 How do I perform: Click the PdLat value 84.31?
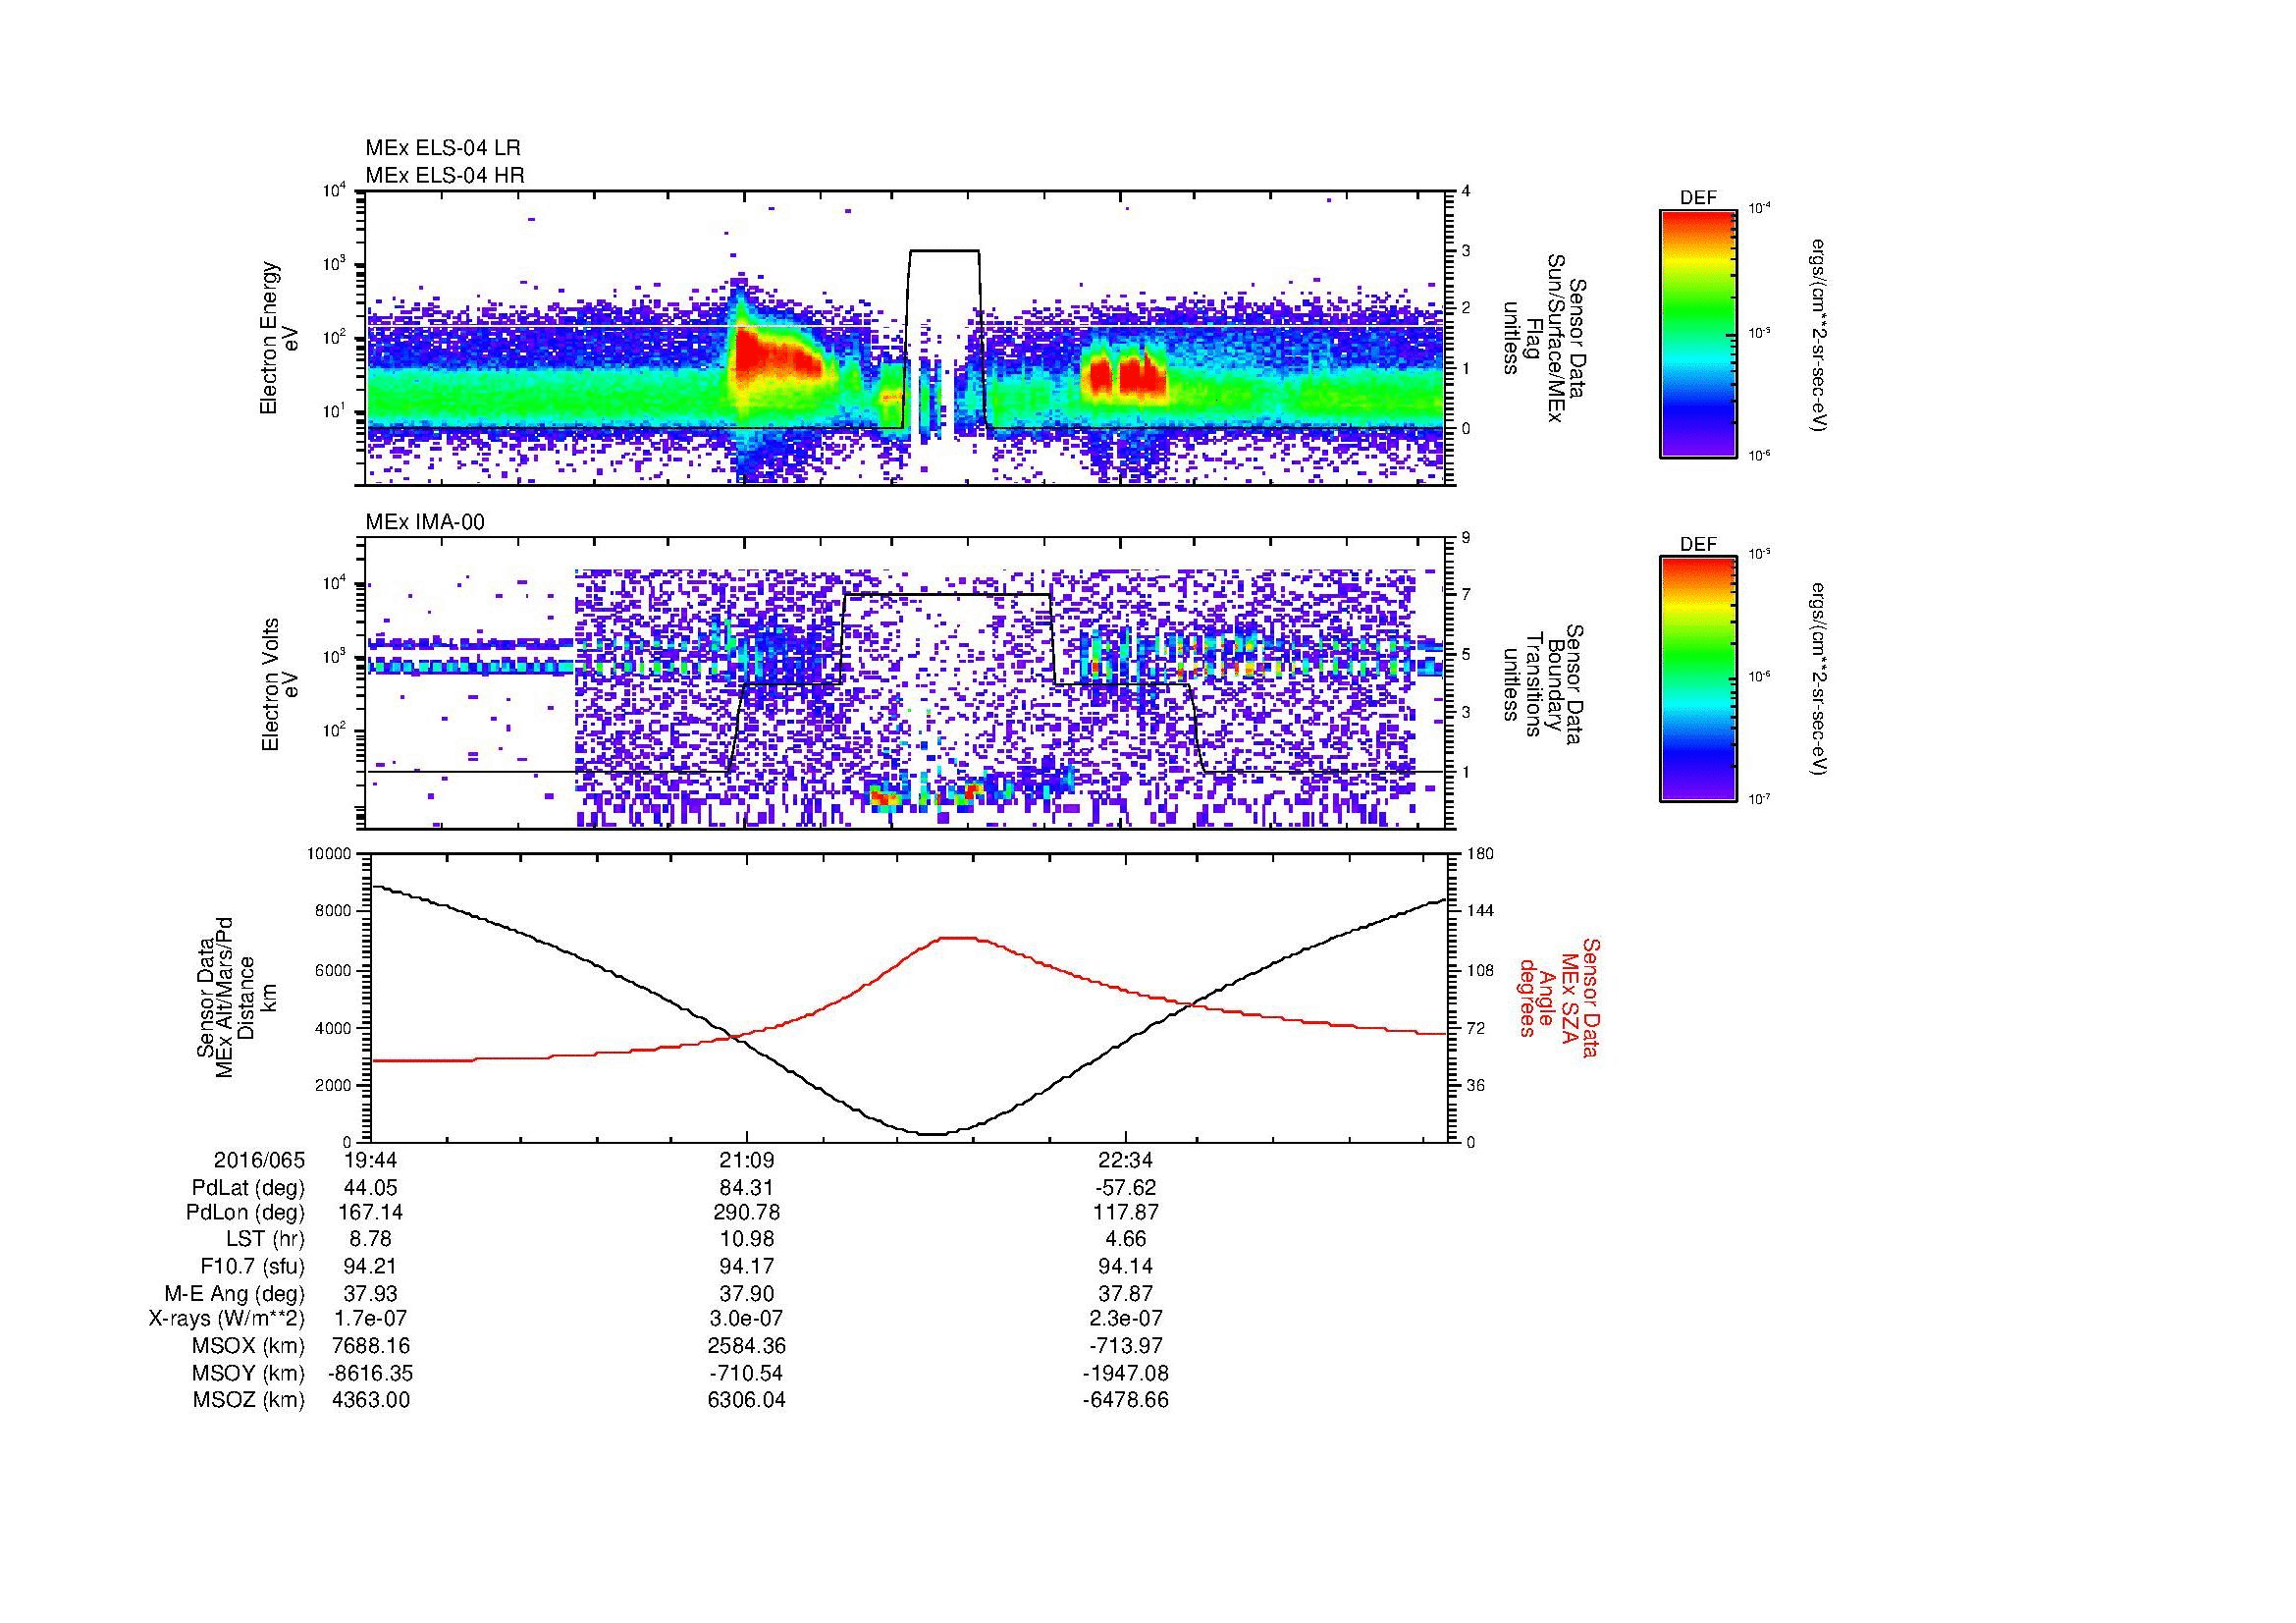point(747,1188)
